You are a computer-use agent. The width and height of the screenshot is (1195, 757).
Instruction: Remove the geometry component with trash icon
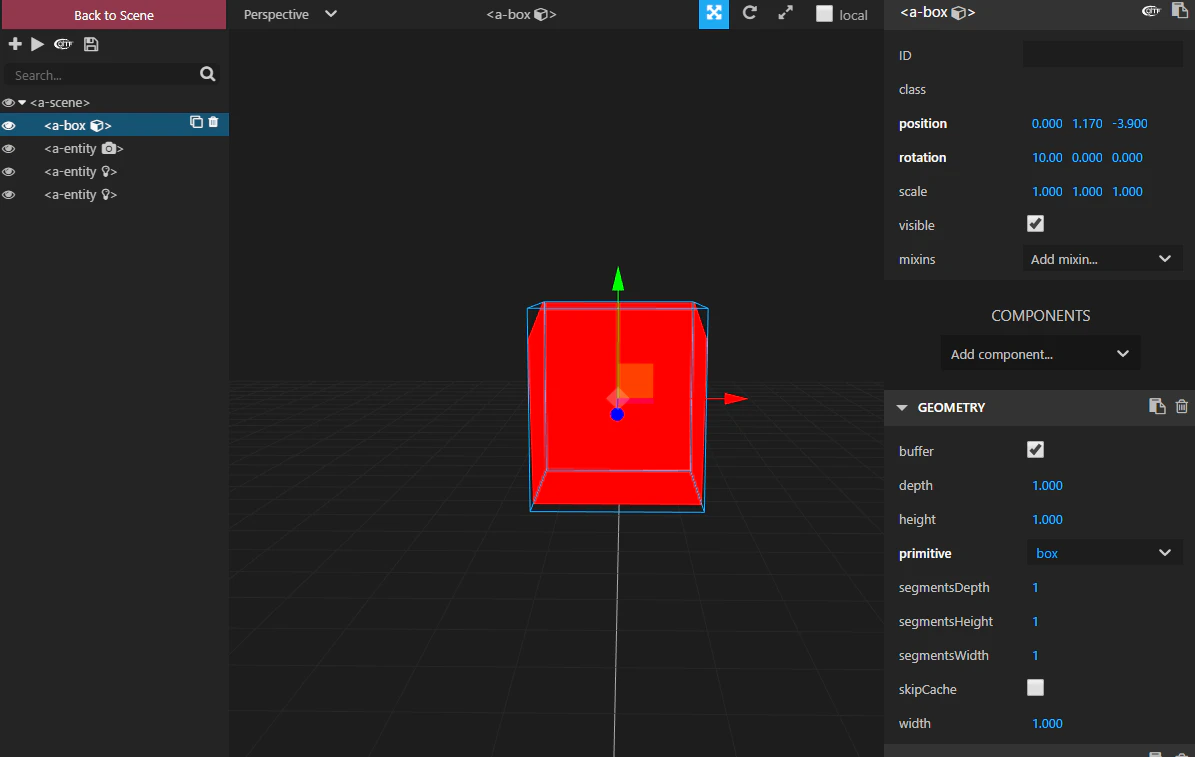click(x=1181, y=406)
